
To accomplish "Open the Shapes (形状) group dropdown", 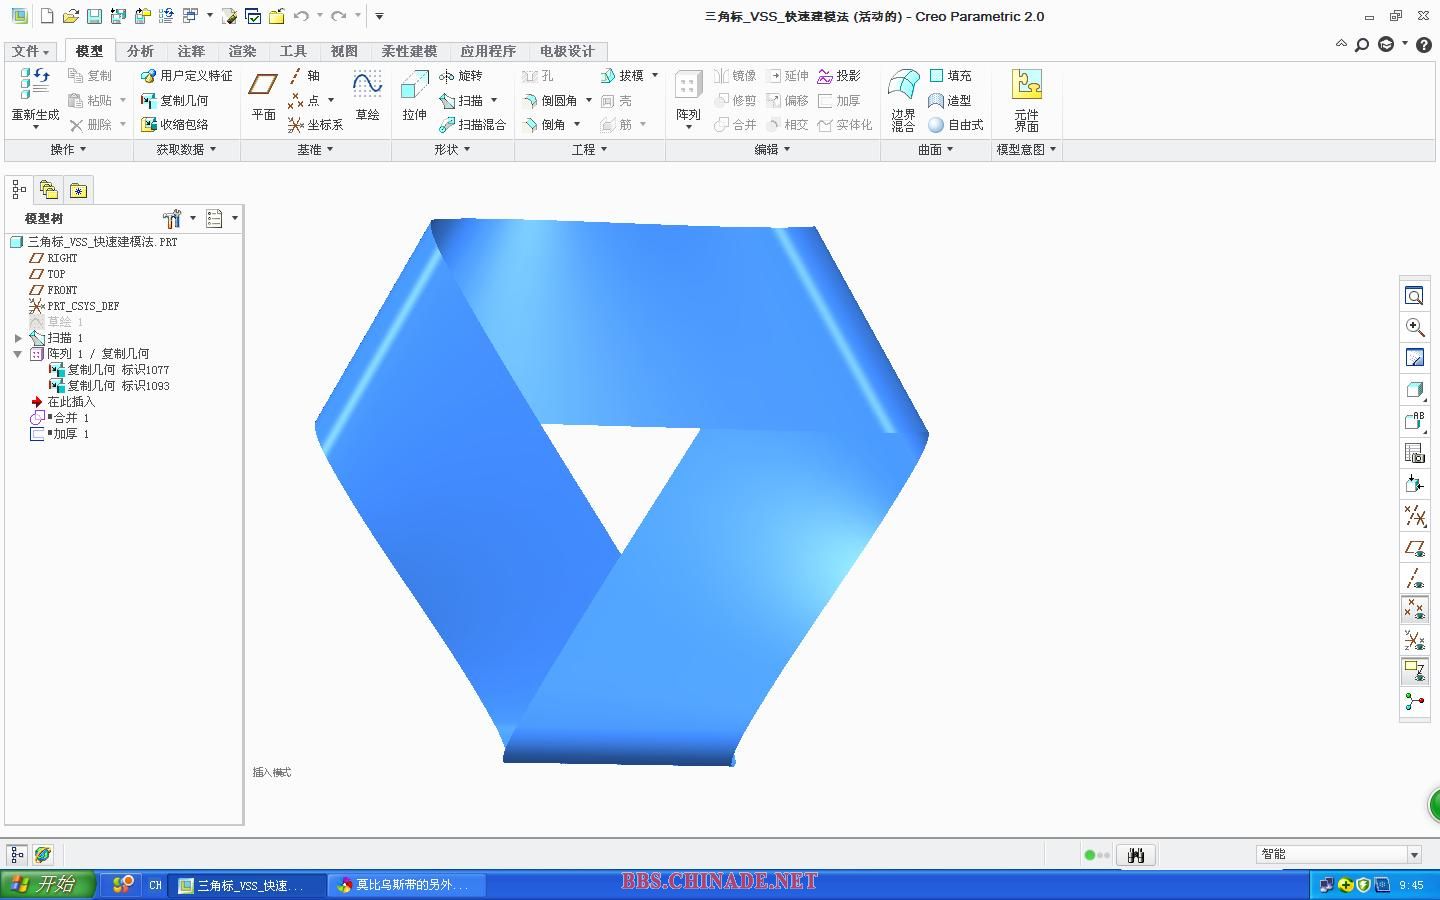I will coord(452,150).
